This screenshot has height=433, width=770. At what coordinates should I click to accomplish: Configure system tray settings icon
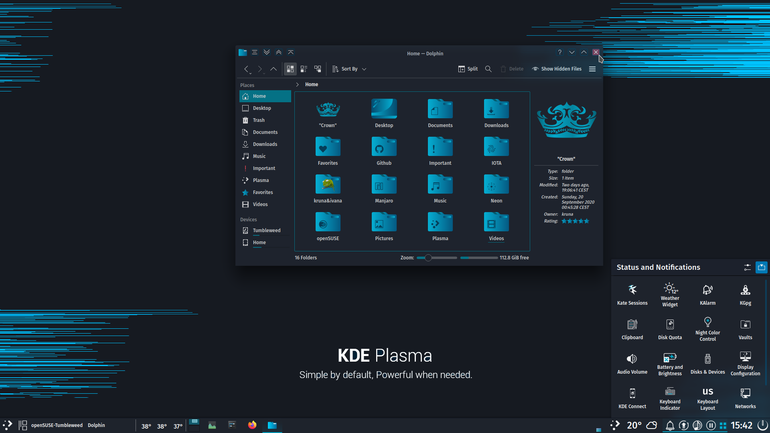click(x=747, y=268)
